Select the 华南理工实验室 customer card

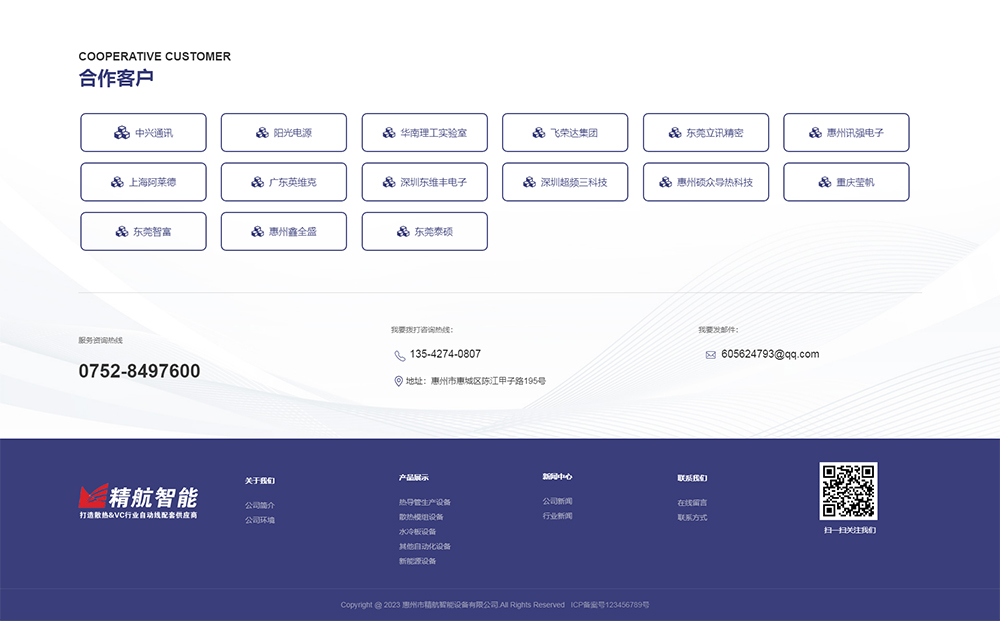click(x=424, y=133)
